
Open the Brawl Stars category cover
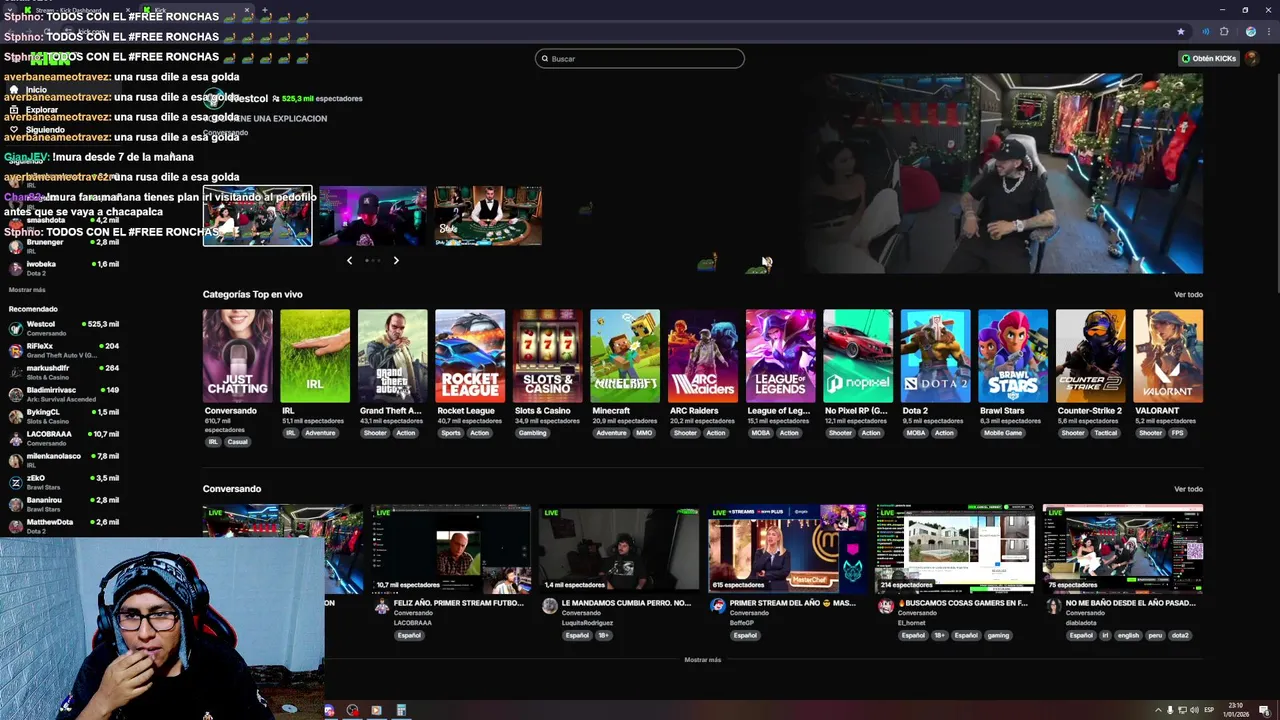pyautogui.click(x=1013, y=356)
